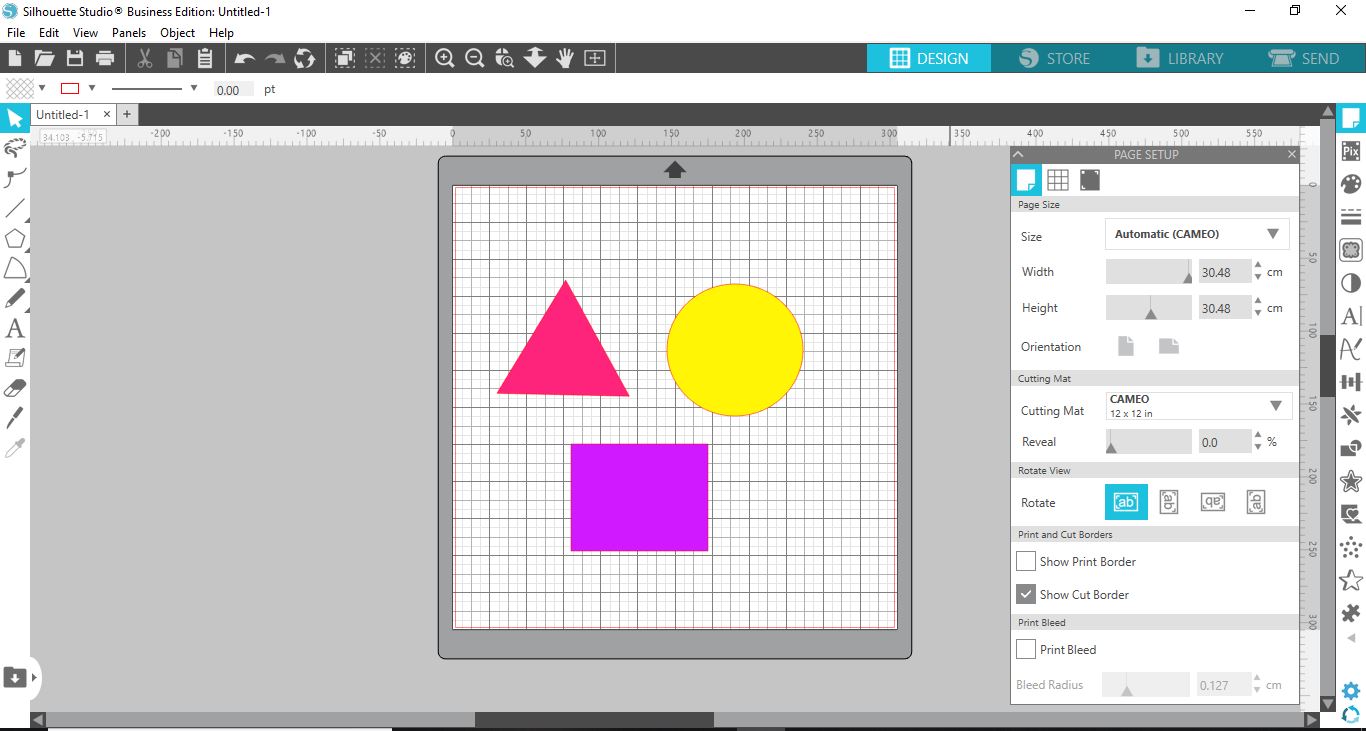Enable the Print Bleed option
The image size is (1366, 731).
1025,649
